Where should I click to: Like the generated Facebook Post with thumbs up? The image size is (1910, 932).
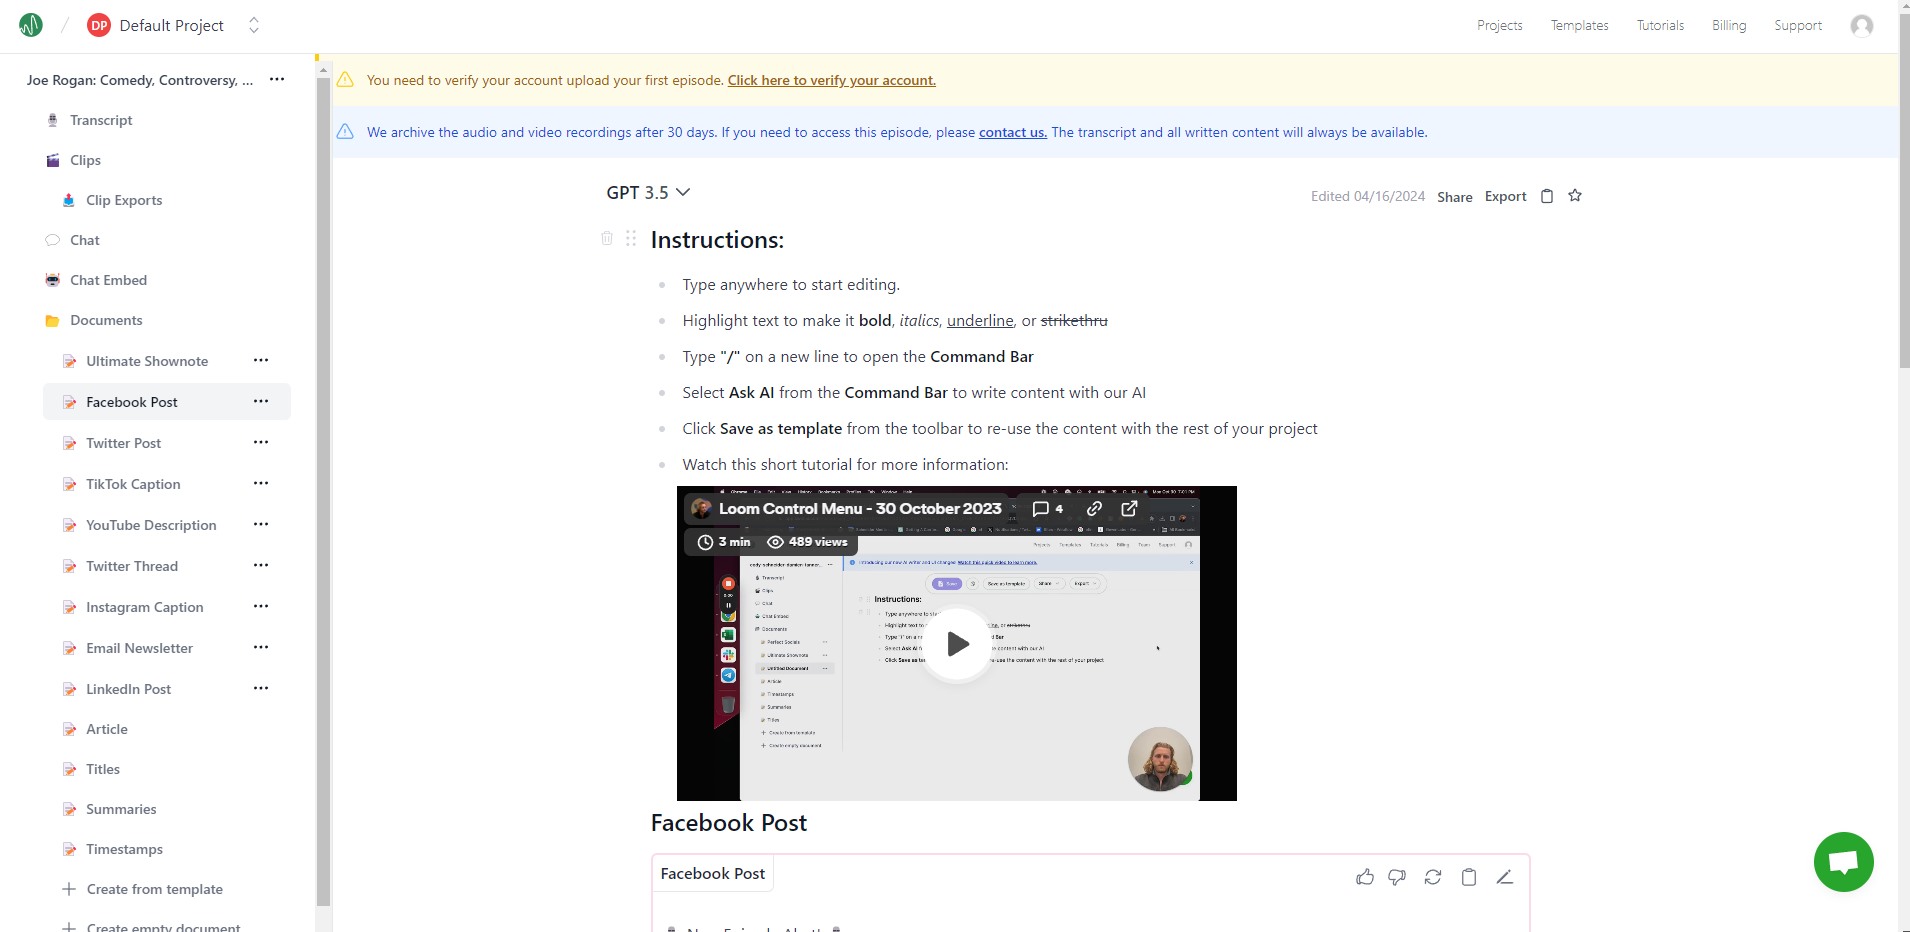1365,877
